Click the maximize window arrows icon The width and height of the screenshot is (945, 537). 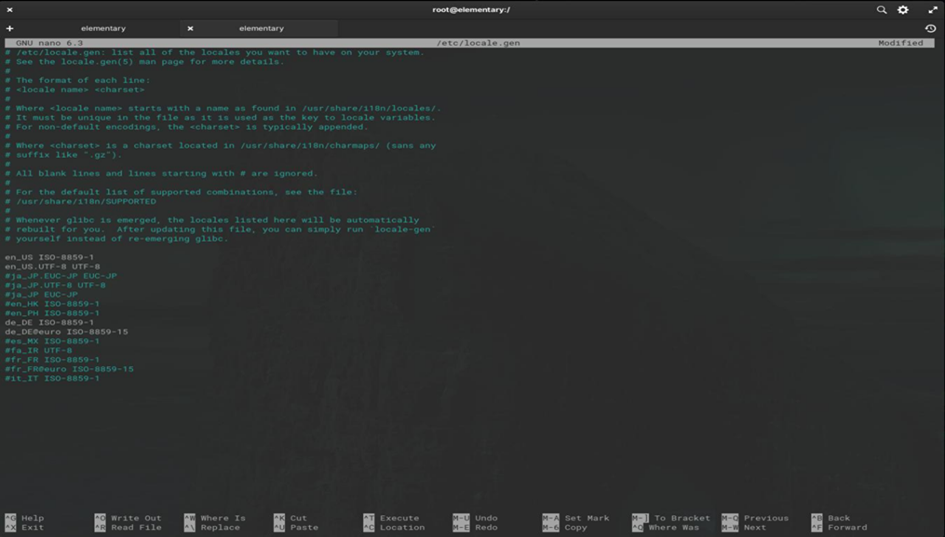pos(933,9)
